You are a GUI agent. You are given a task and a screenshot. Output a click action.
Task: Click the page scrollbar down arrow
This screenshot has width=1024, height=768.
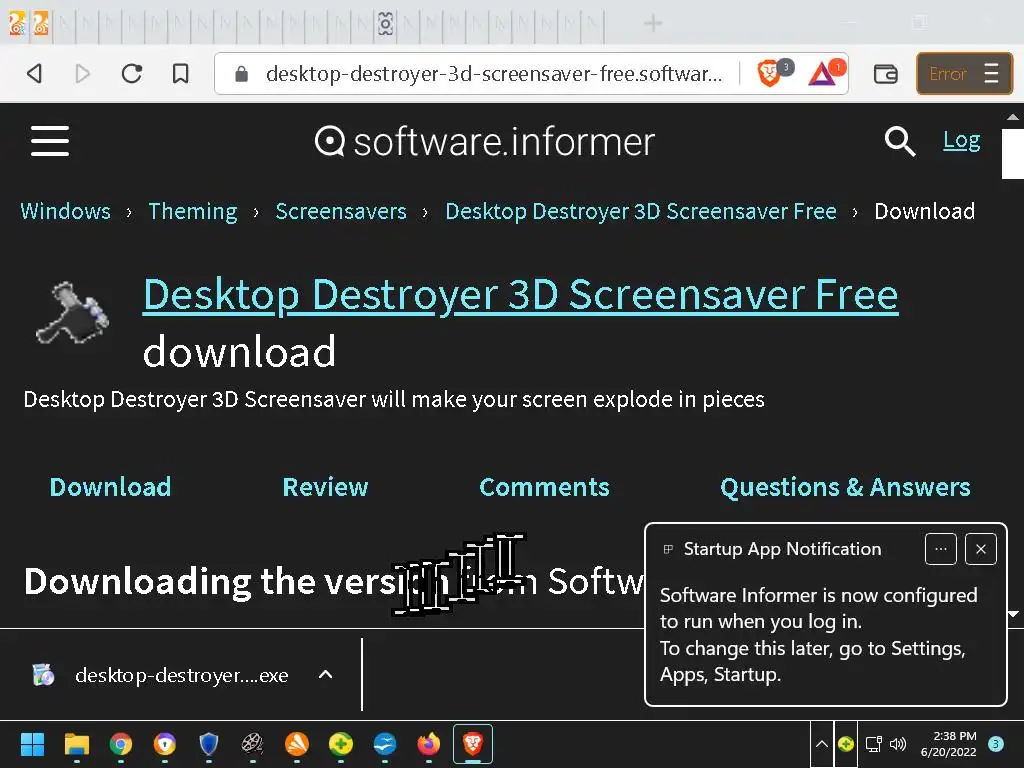[1013, 614]
